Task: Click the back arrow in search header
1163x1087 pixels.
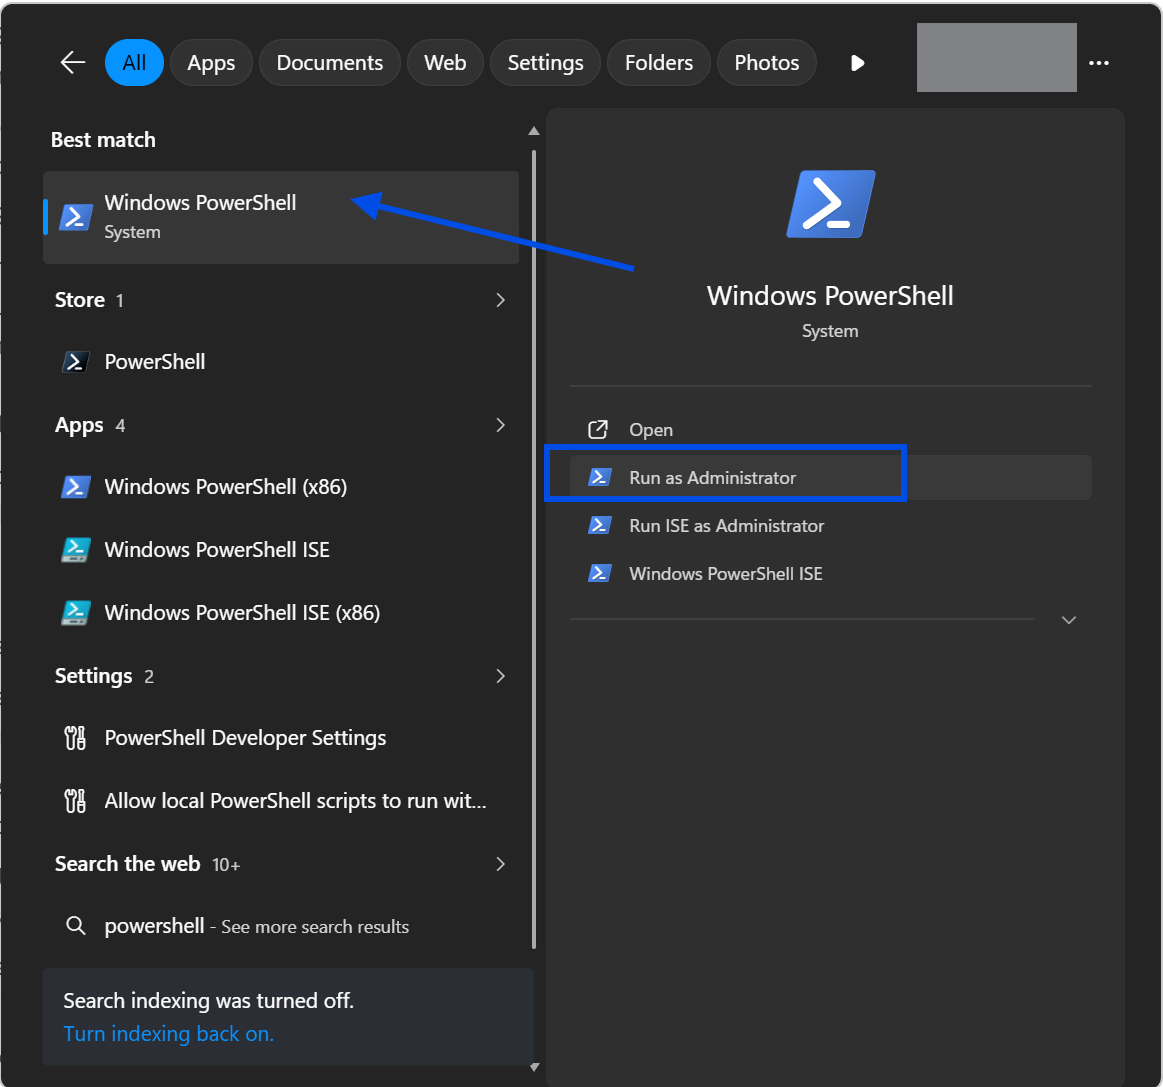Action: (73, 63)
